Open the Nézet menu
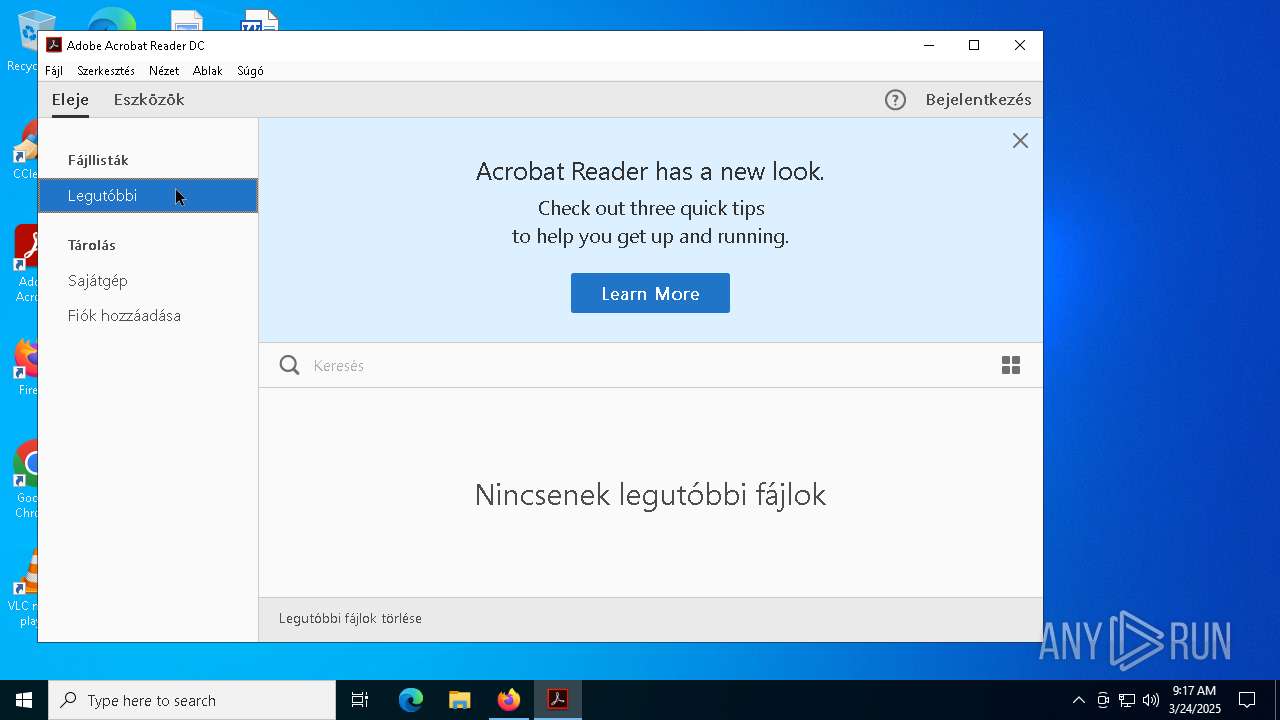The width and height of the screenshot is (1280, 720). point(164,71)
